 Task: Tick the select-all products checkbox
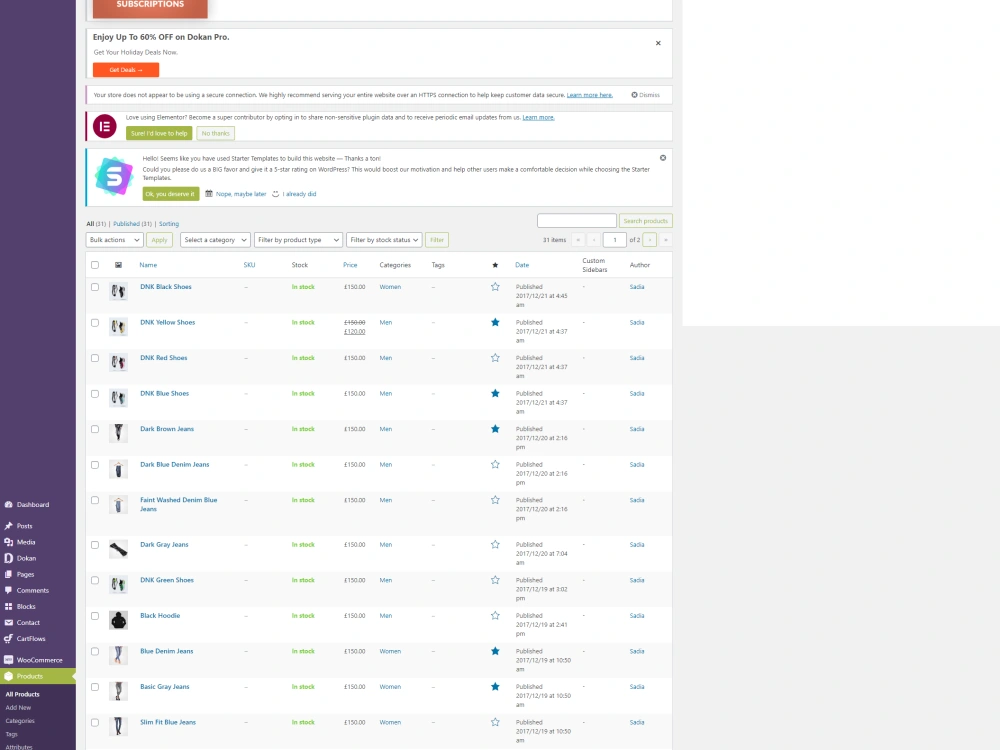pyautogui.click(x=95, y=265)
